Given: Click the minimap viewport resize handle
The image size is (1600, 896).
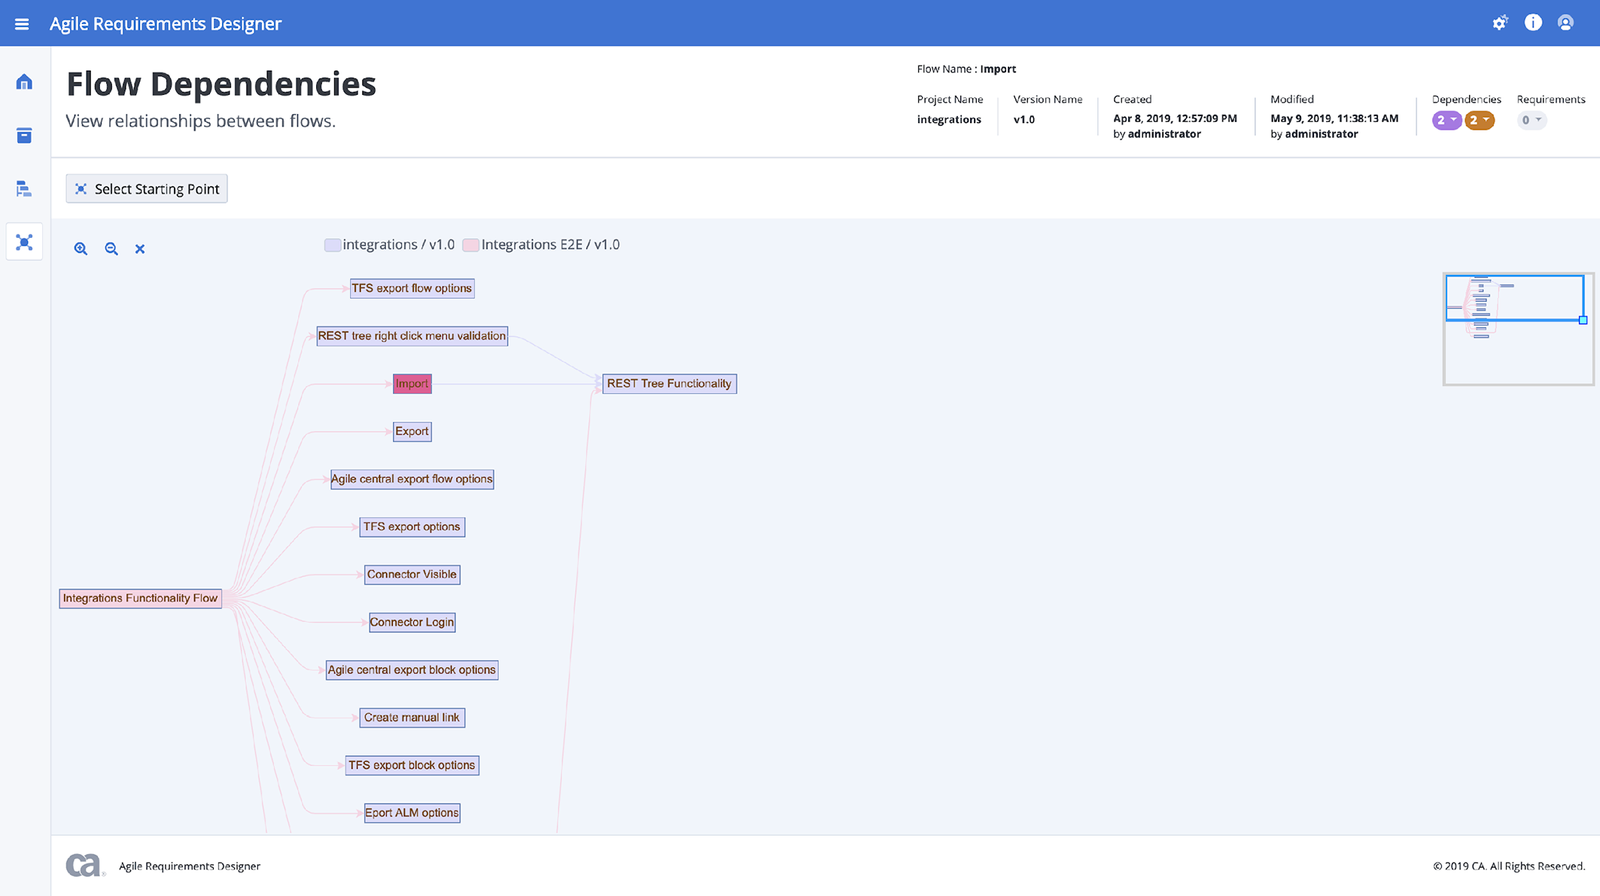Looking at the screenshot, I should click(x=1583, y=320).
